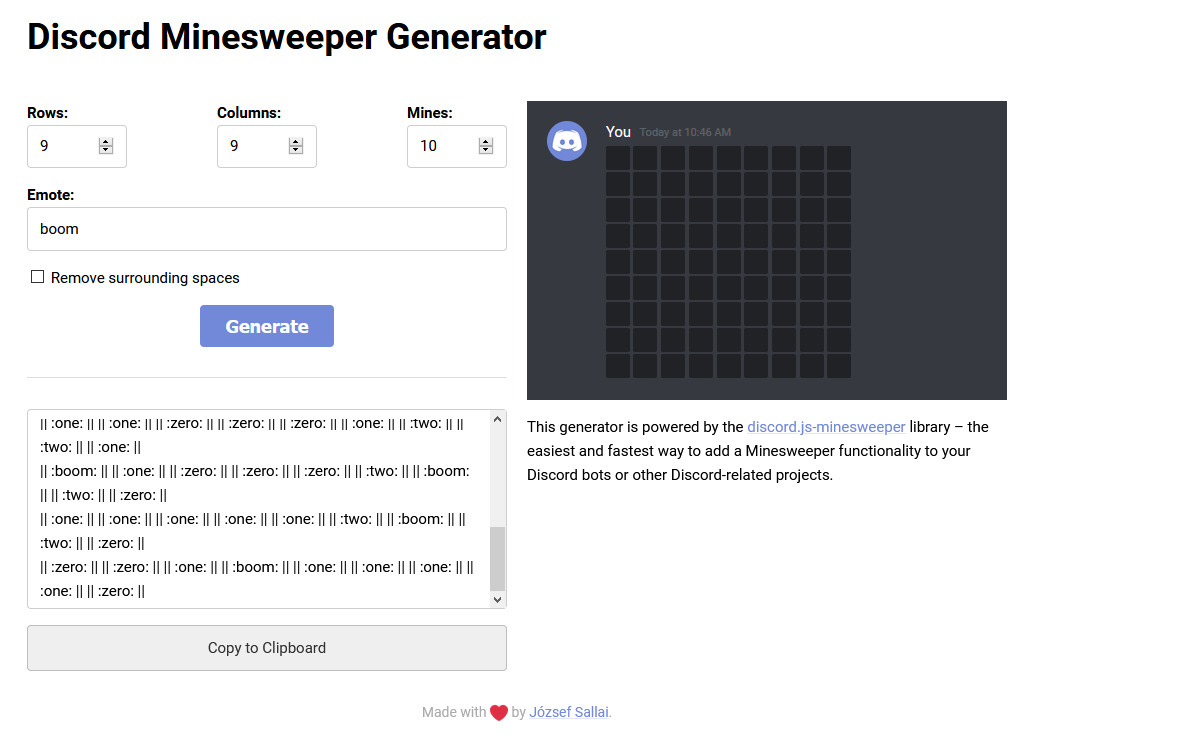The image size is (1191, 752).
Task: Click the red heart icon in the footer
Action: pos(498,711)
